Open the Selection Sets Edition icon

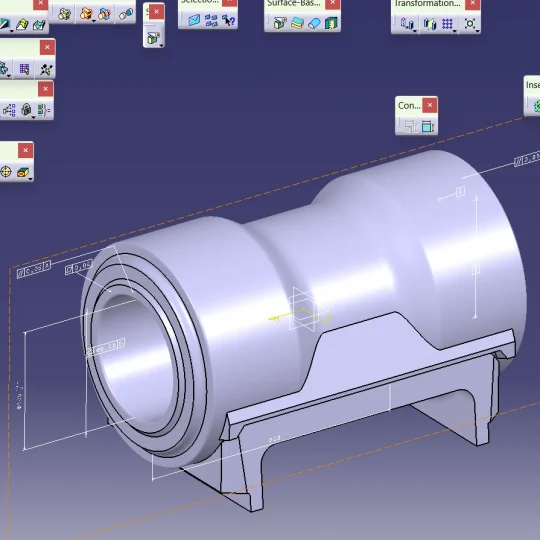click(x=194, y=20)
